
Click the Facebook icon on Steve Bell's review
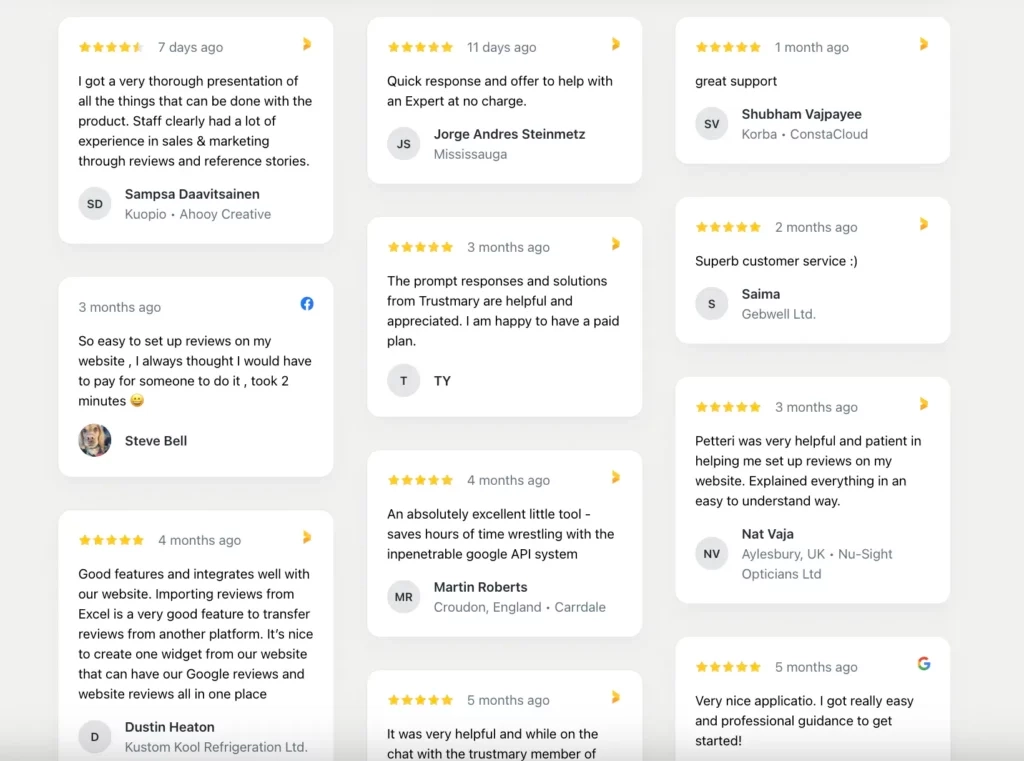(x=307, y=304)
